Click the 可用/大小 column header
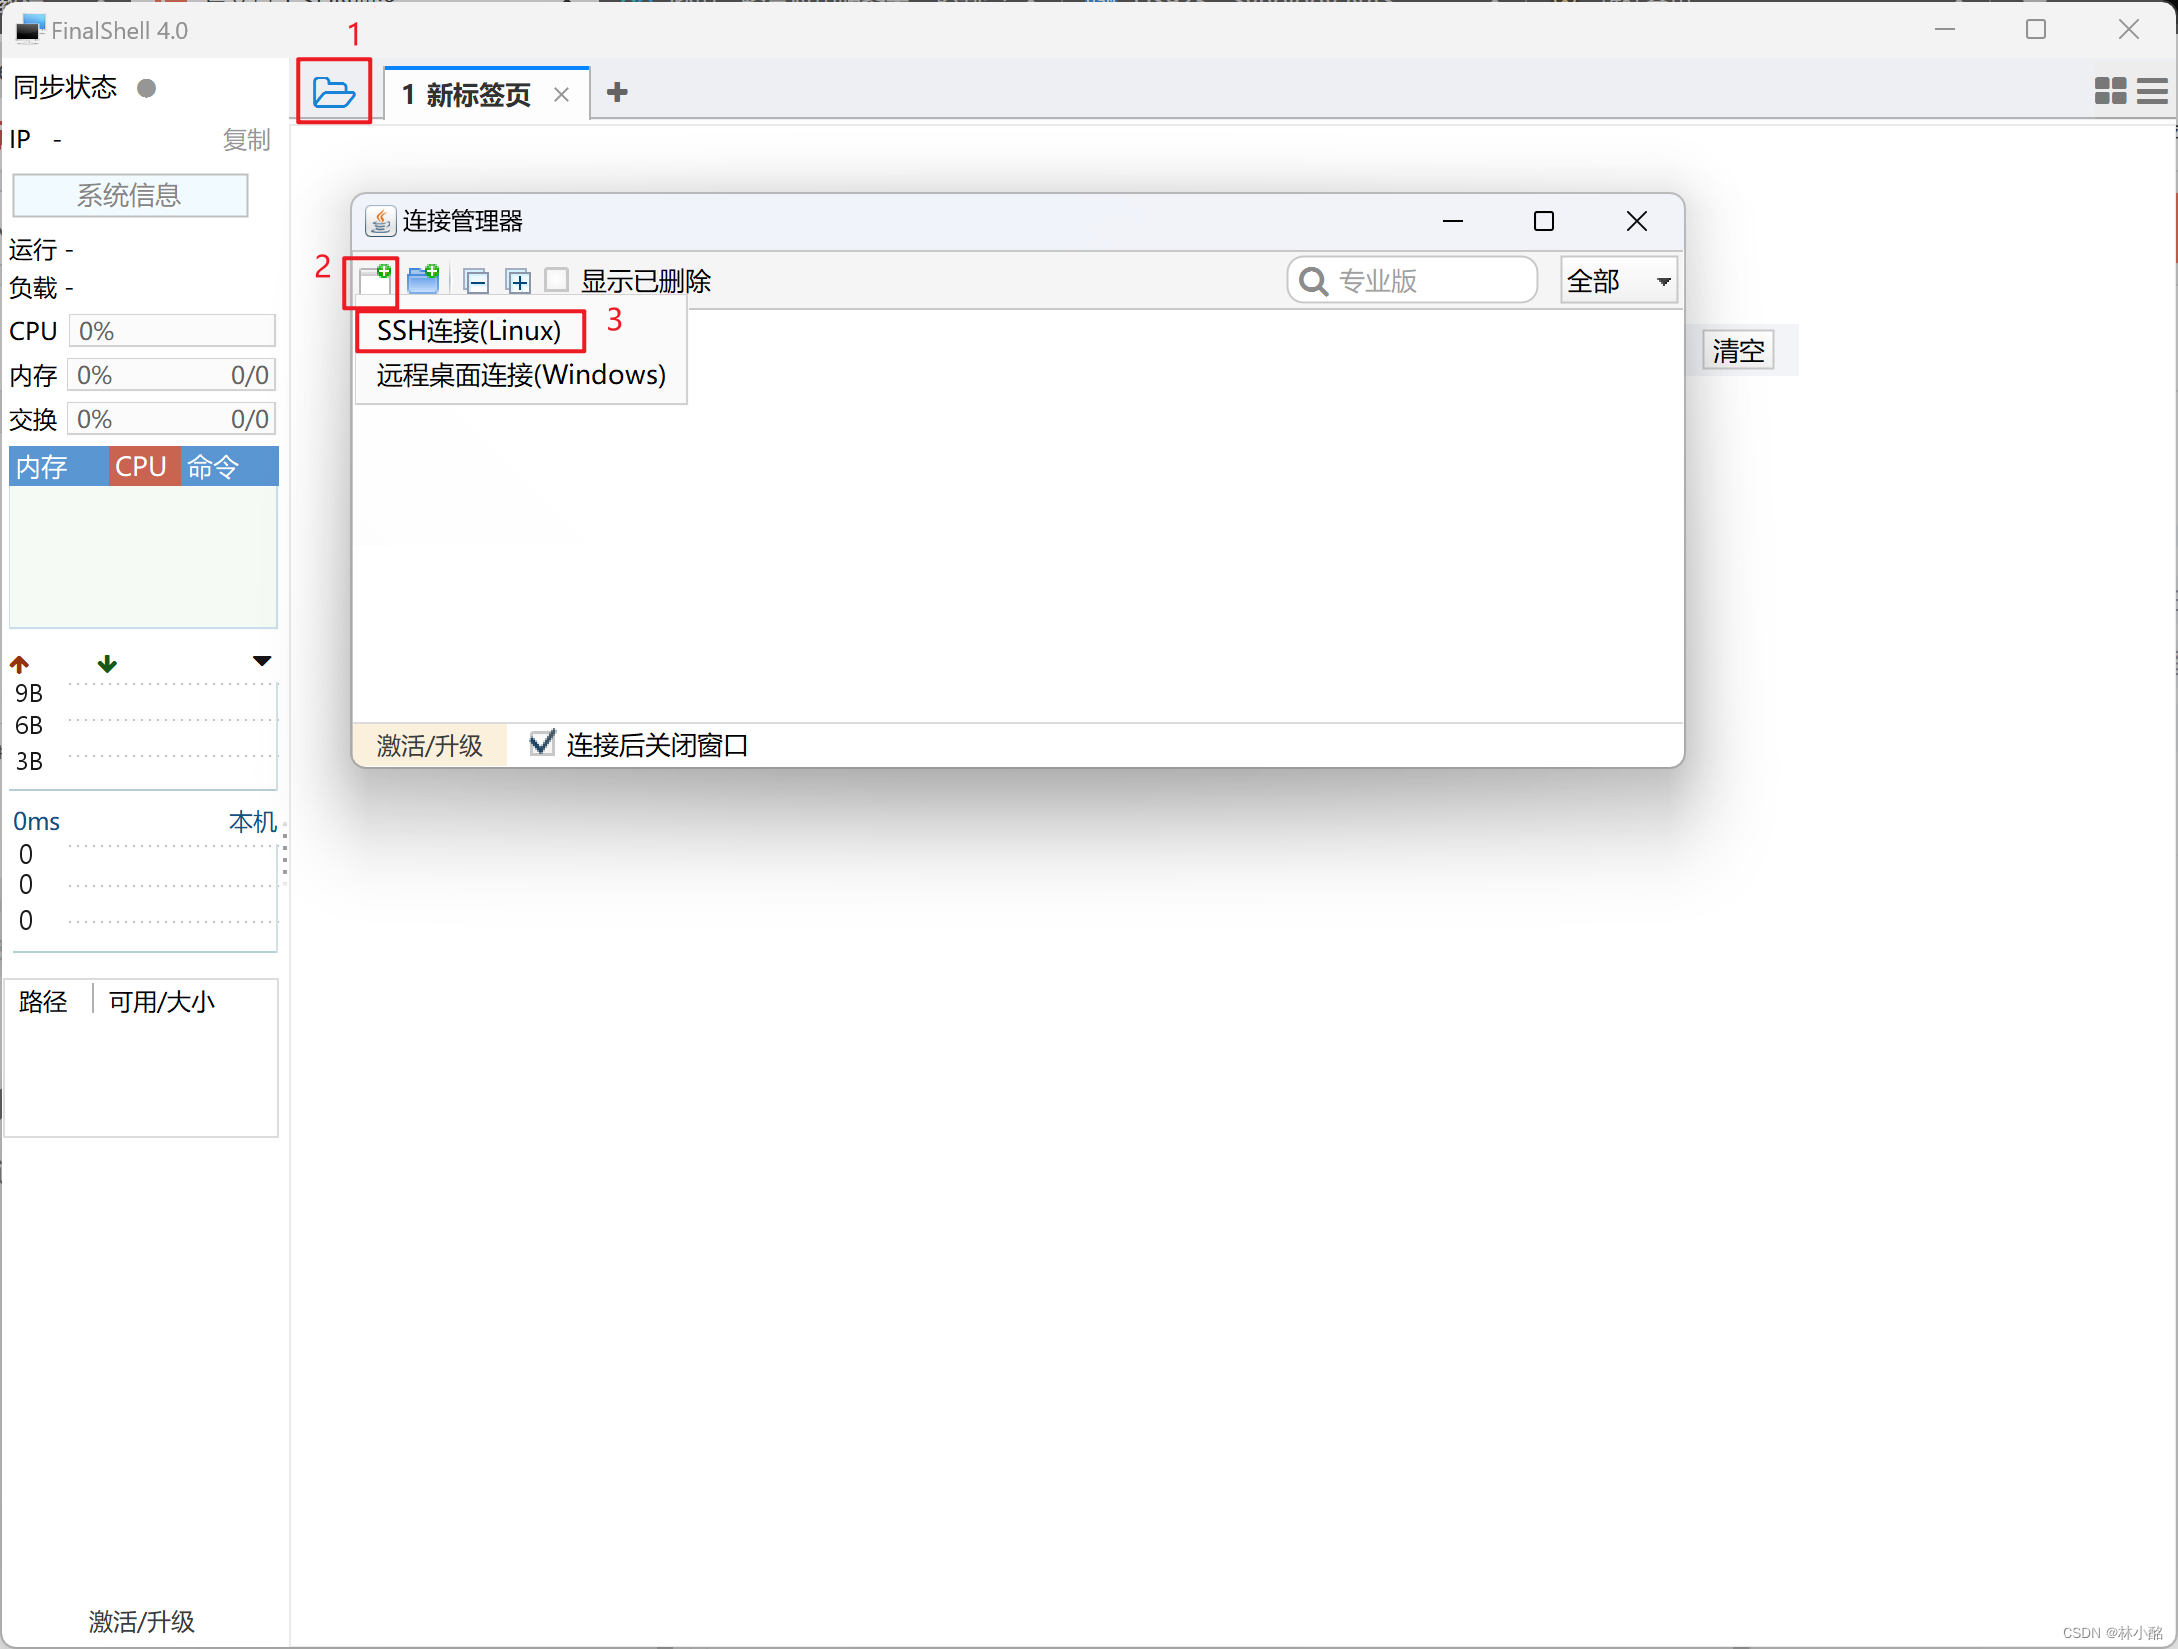 (x=162, y=1002)
